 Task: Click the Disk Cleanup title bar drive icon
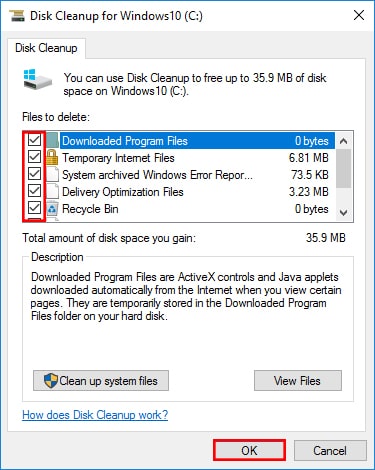[x=17, y=16]
